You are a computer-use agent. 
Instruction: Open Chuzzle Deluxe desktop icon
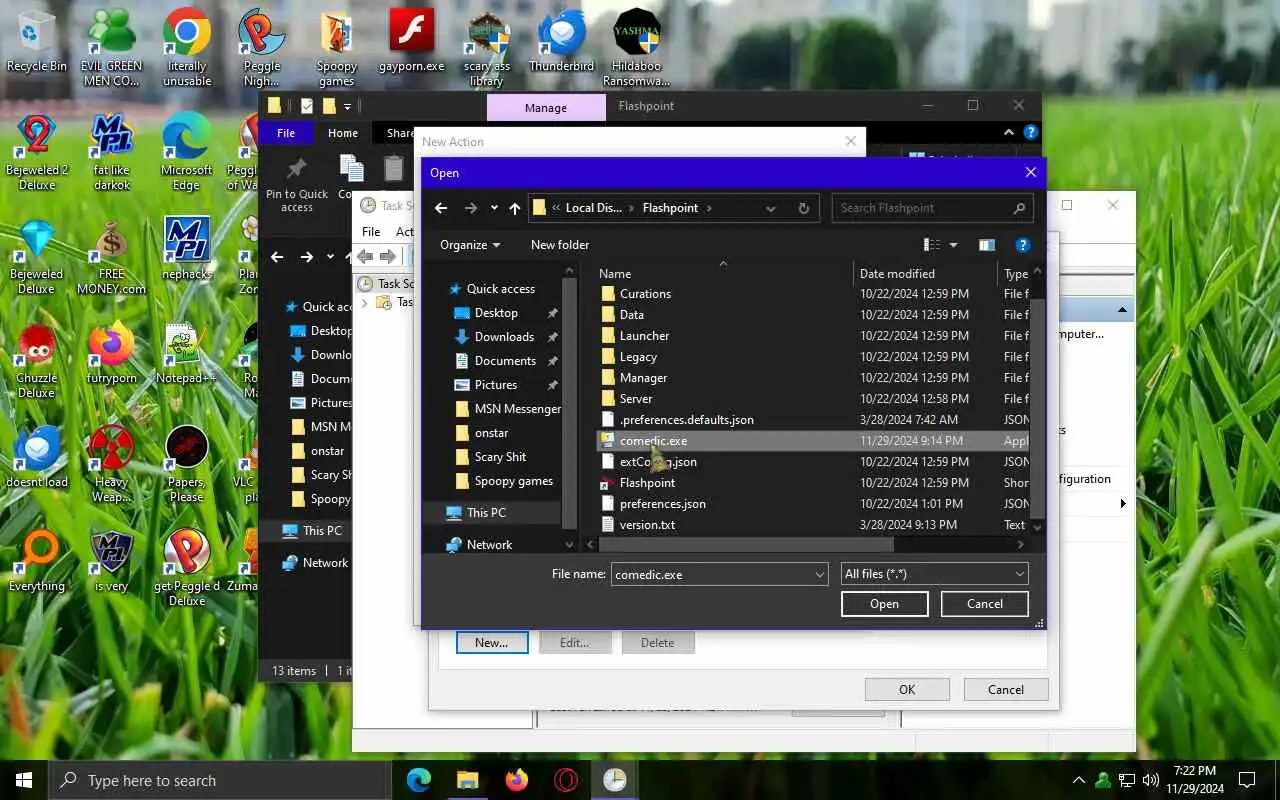click(x=37, y=361)
